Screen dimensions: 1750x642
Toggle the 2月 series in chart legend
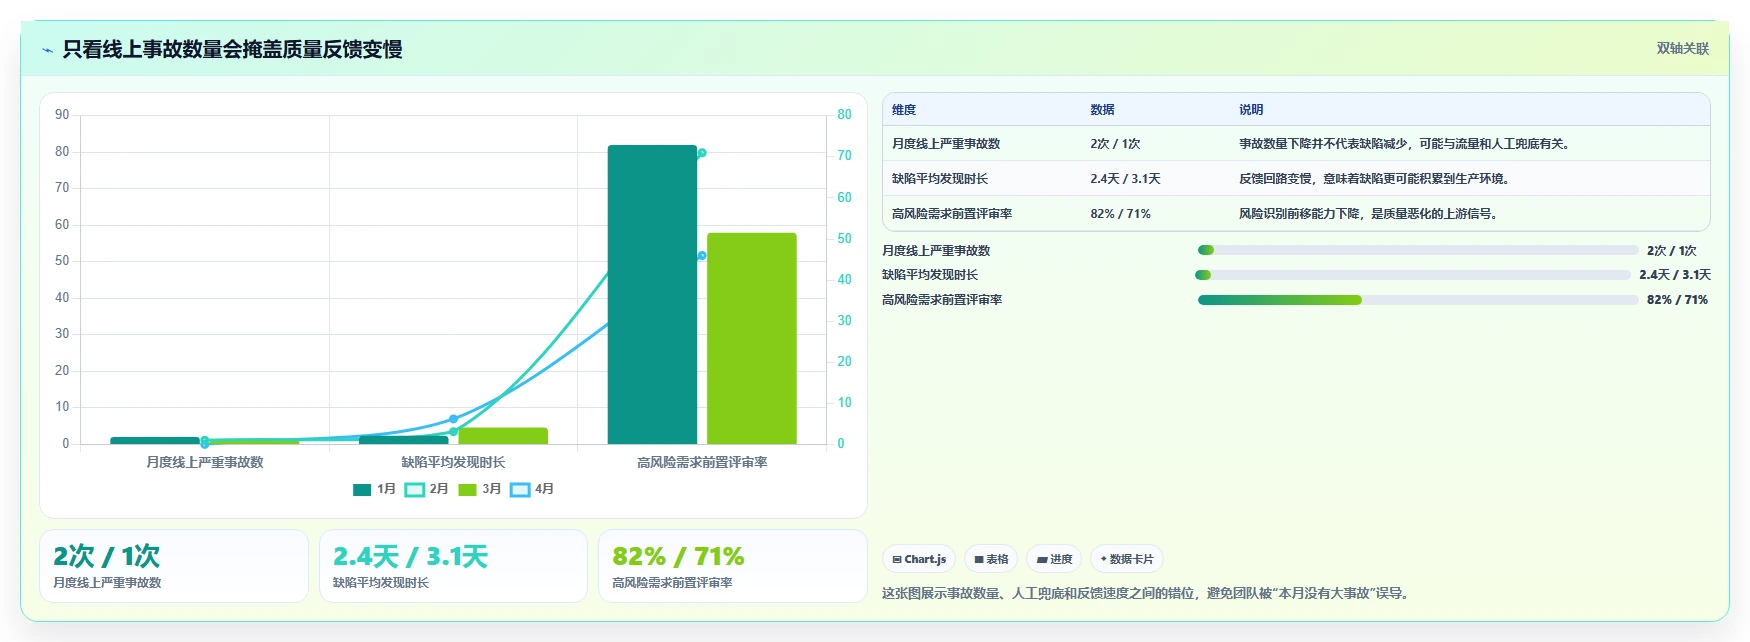coord(427,489)
